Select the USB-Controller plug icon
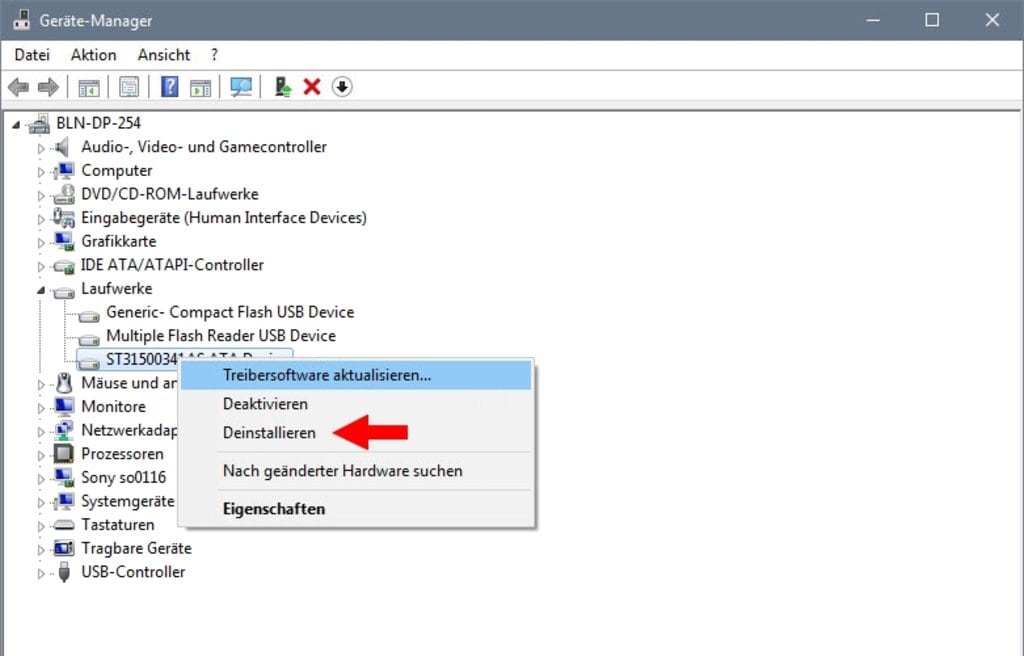 tap(64, 572)
